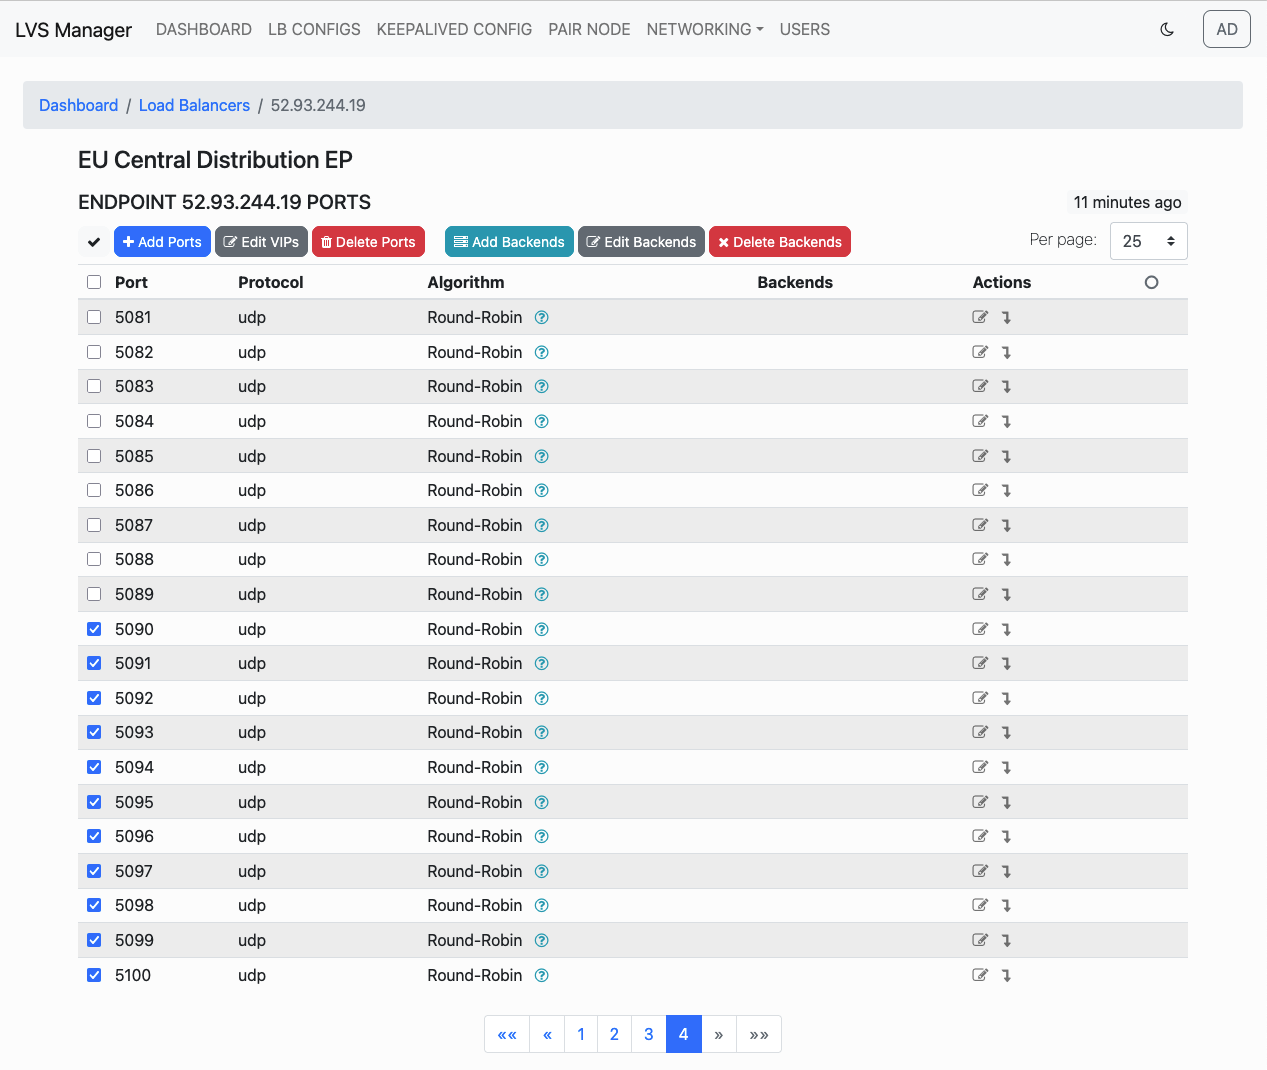Follow the Load Balancers breadcrumb link
Viewport: 1267px width, 1070px height.
coord(194,105)
